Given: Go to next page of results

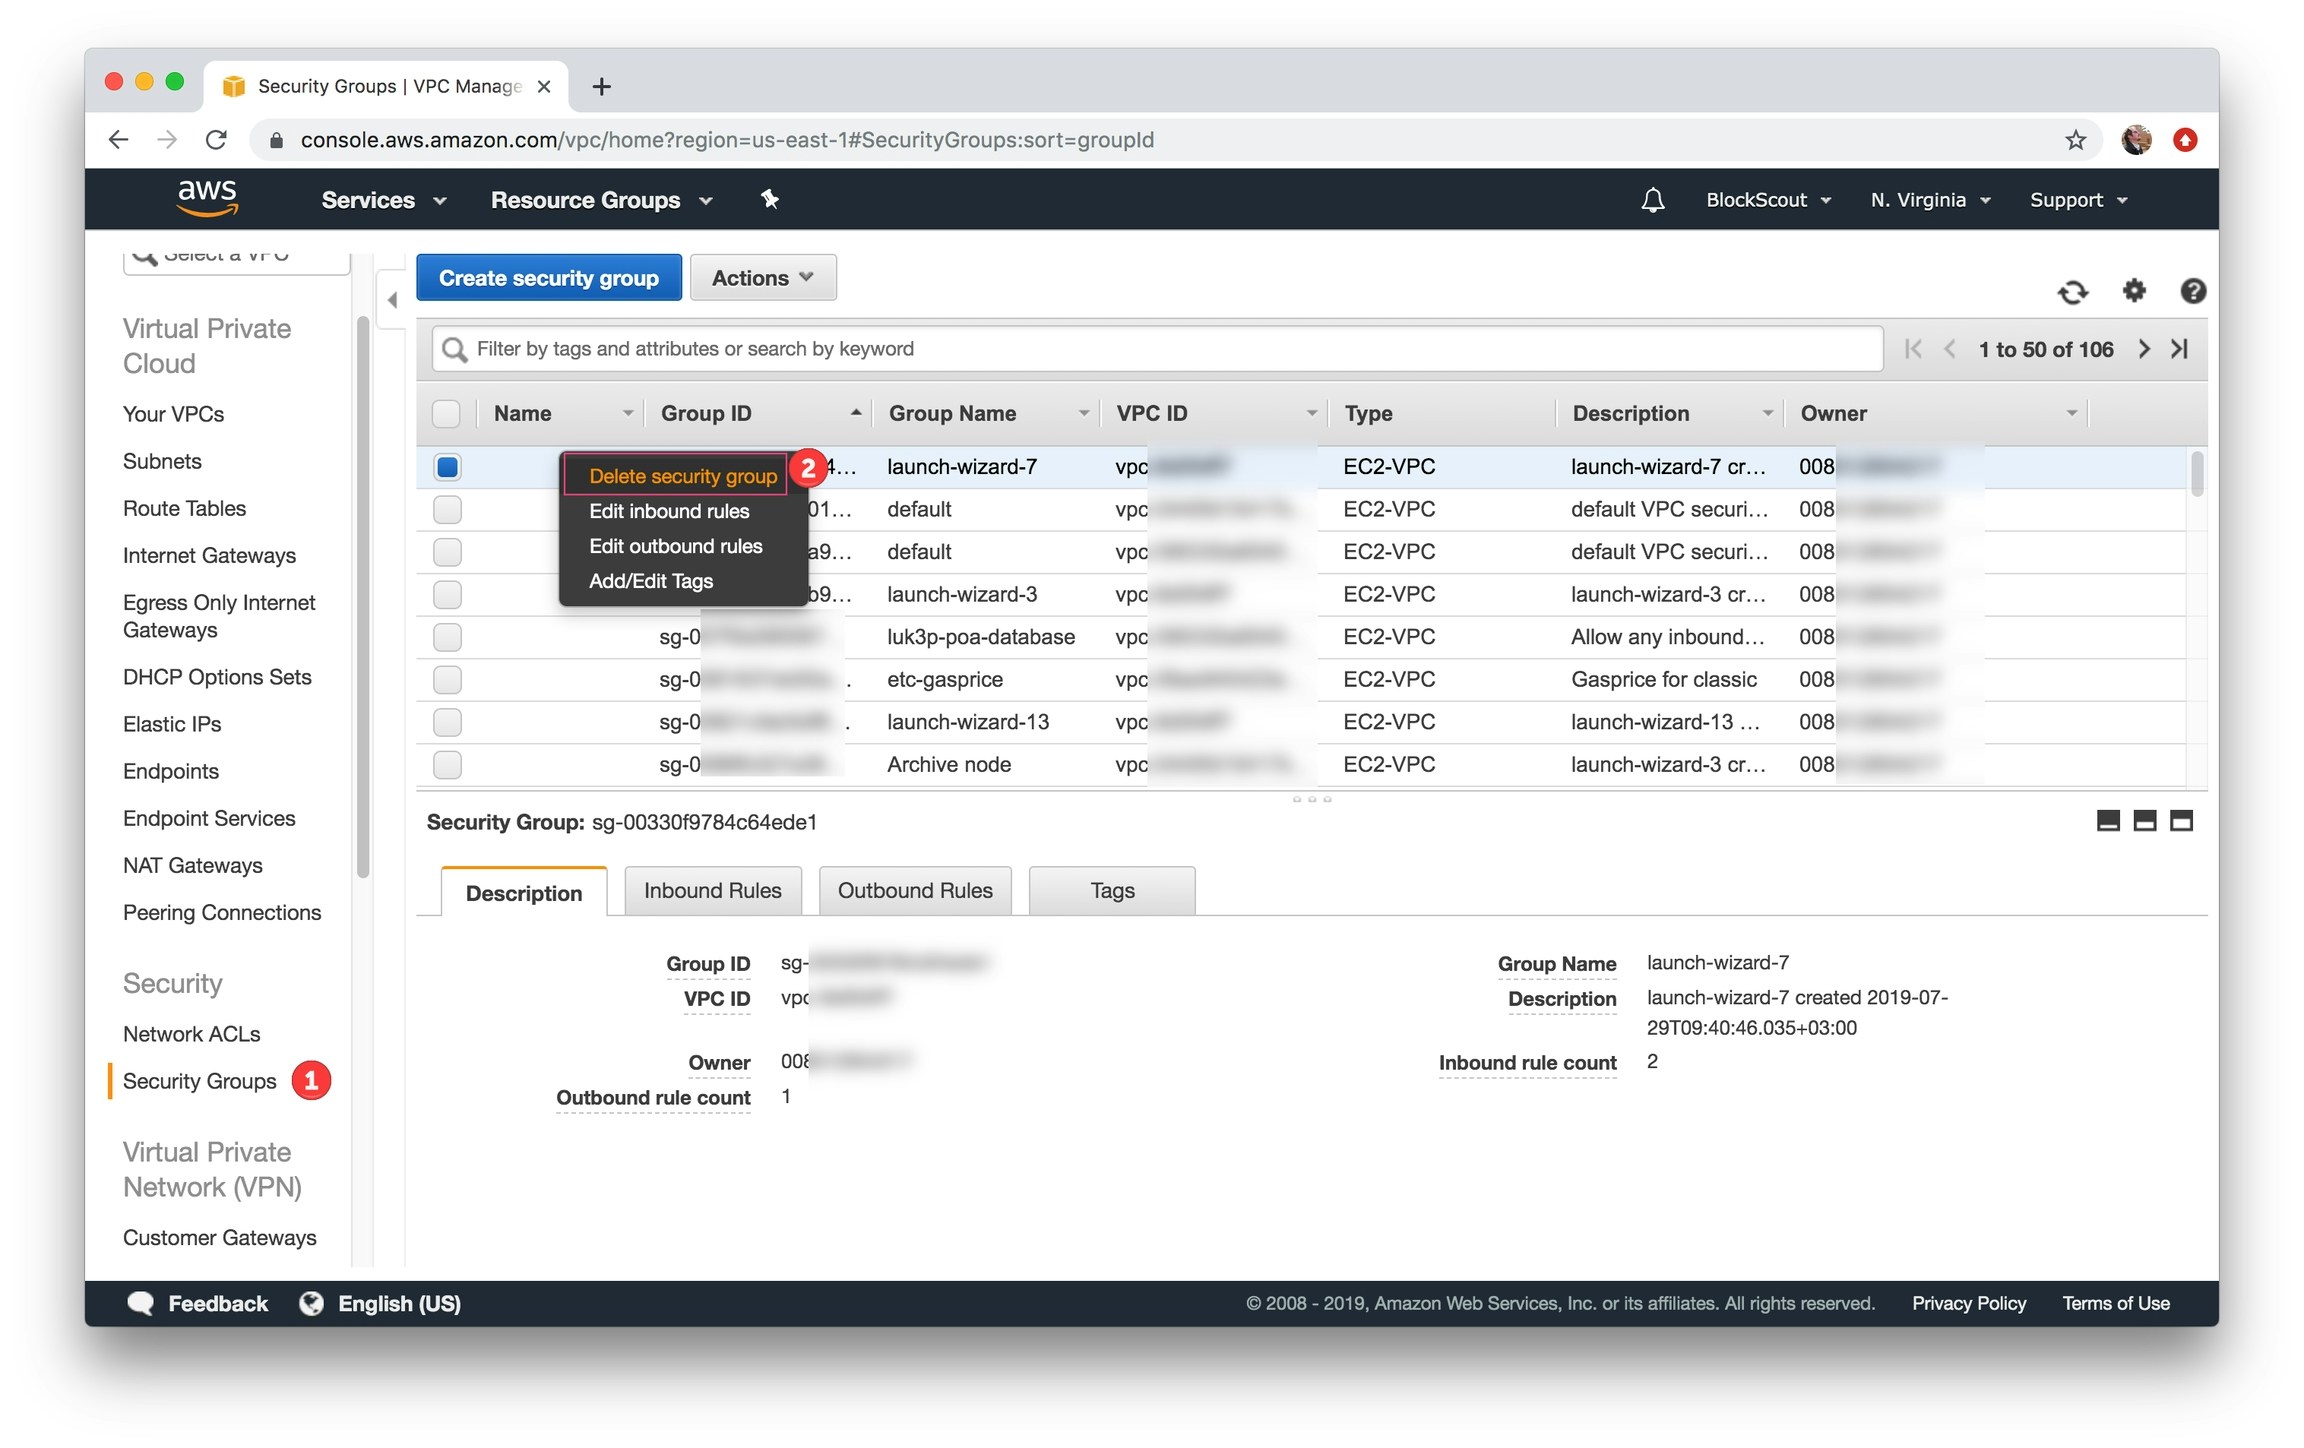Looking at the screenshot, I should (x=2143, y=349).
